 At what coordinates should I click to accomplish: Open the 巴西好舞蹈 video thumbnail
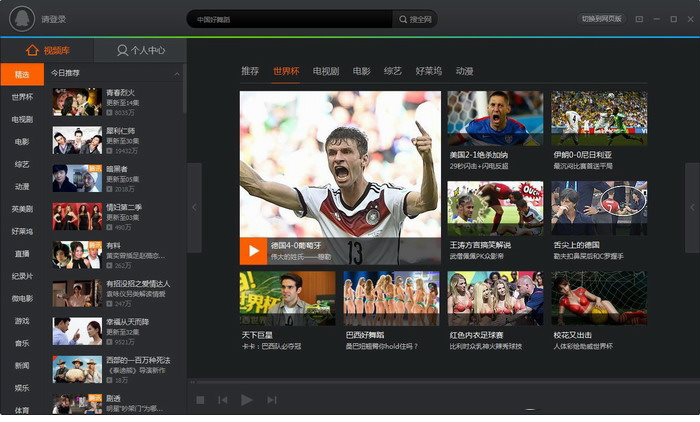392,298
